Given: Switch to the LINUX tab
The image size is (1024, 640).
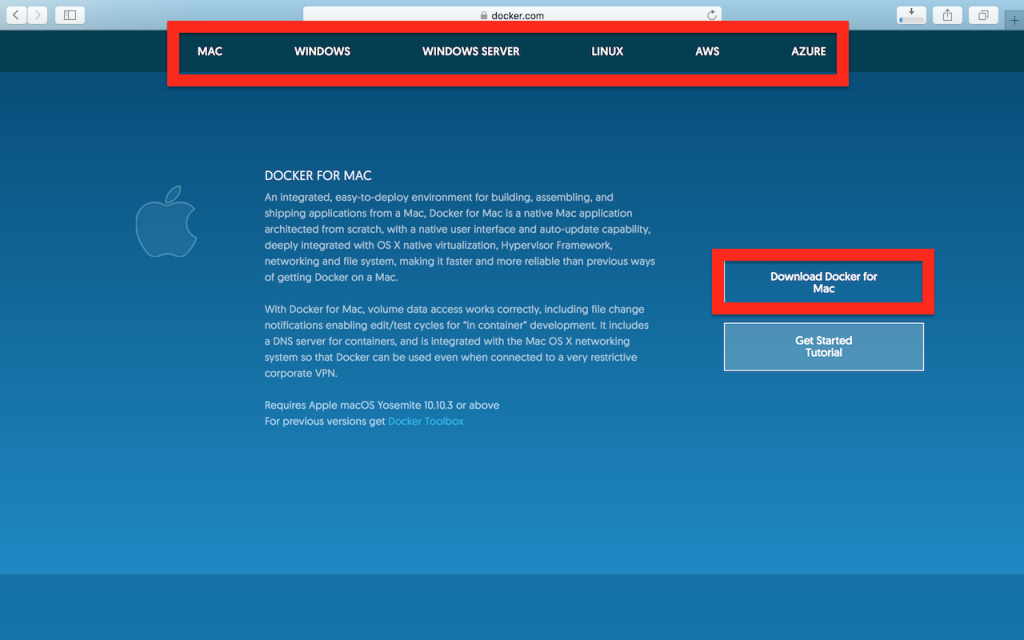Looking at the screenshot, I should (607, 52).
